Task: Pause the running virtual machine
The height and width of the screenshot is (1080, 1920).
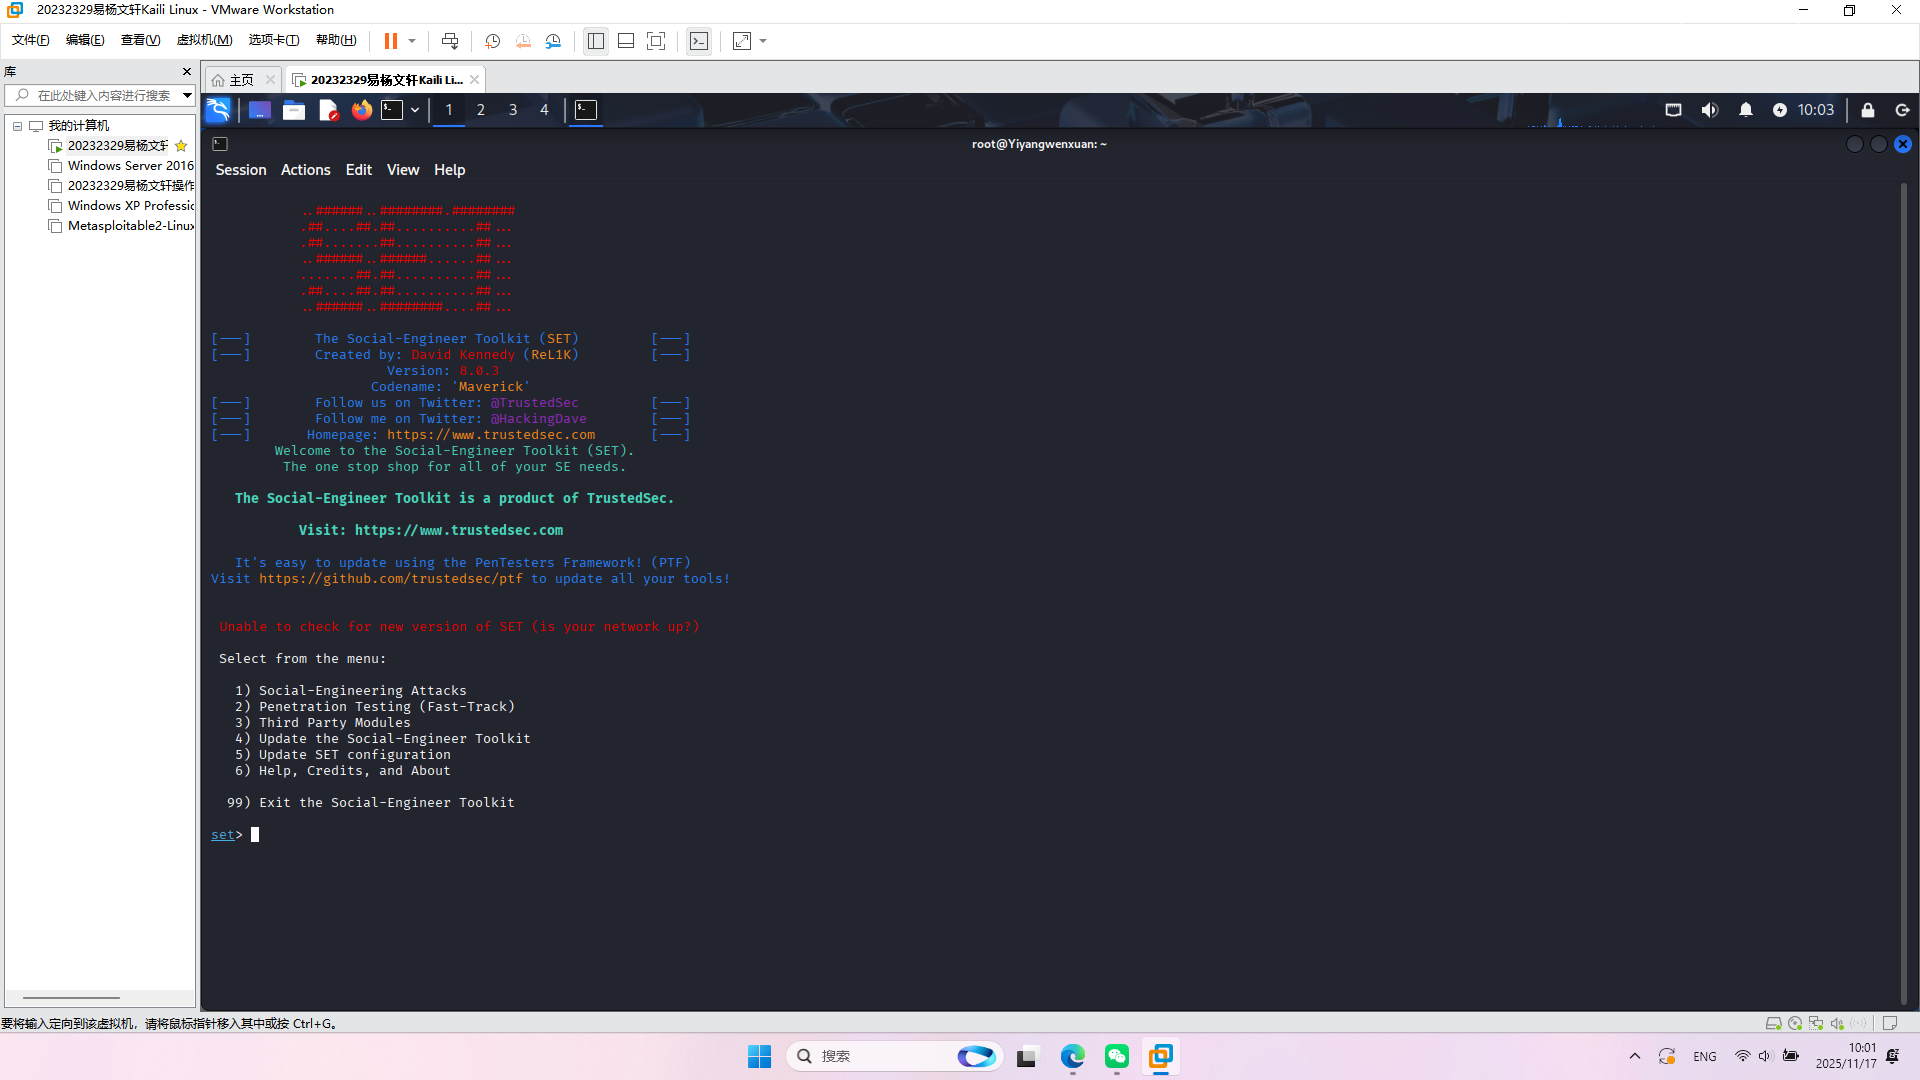Action: [x=390, y=41]
